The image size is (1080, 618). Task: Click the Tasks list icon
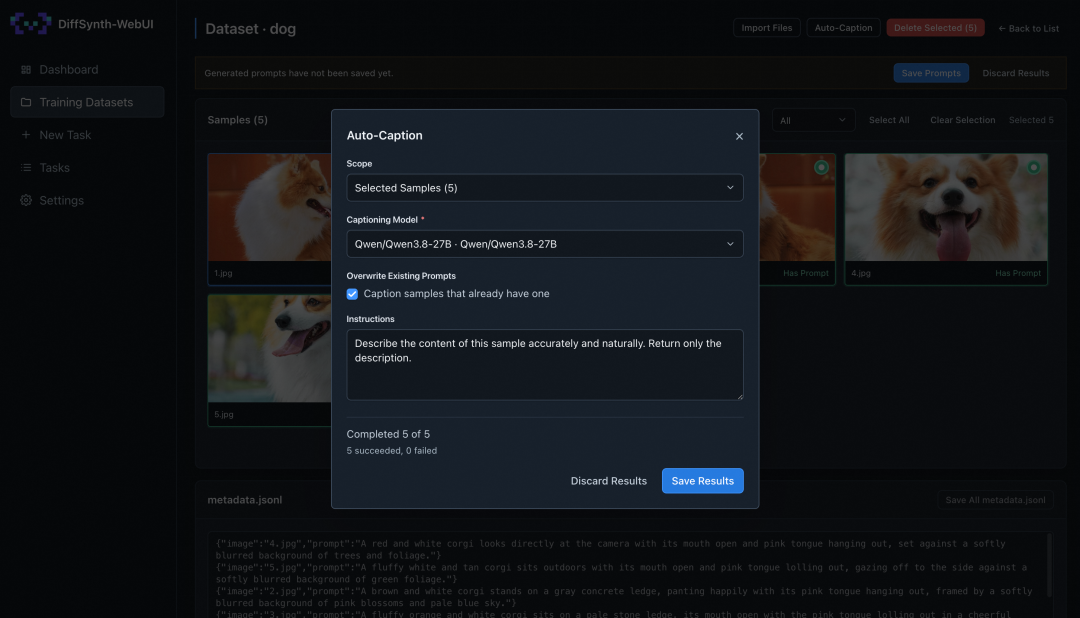point(26,167)
